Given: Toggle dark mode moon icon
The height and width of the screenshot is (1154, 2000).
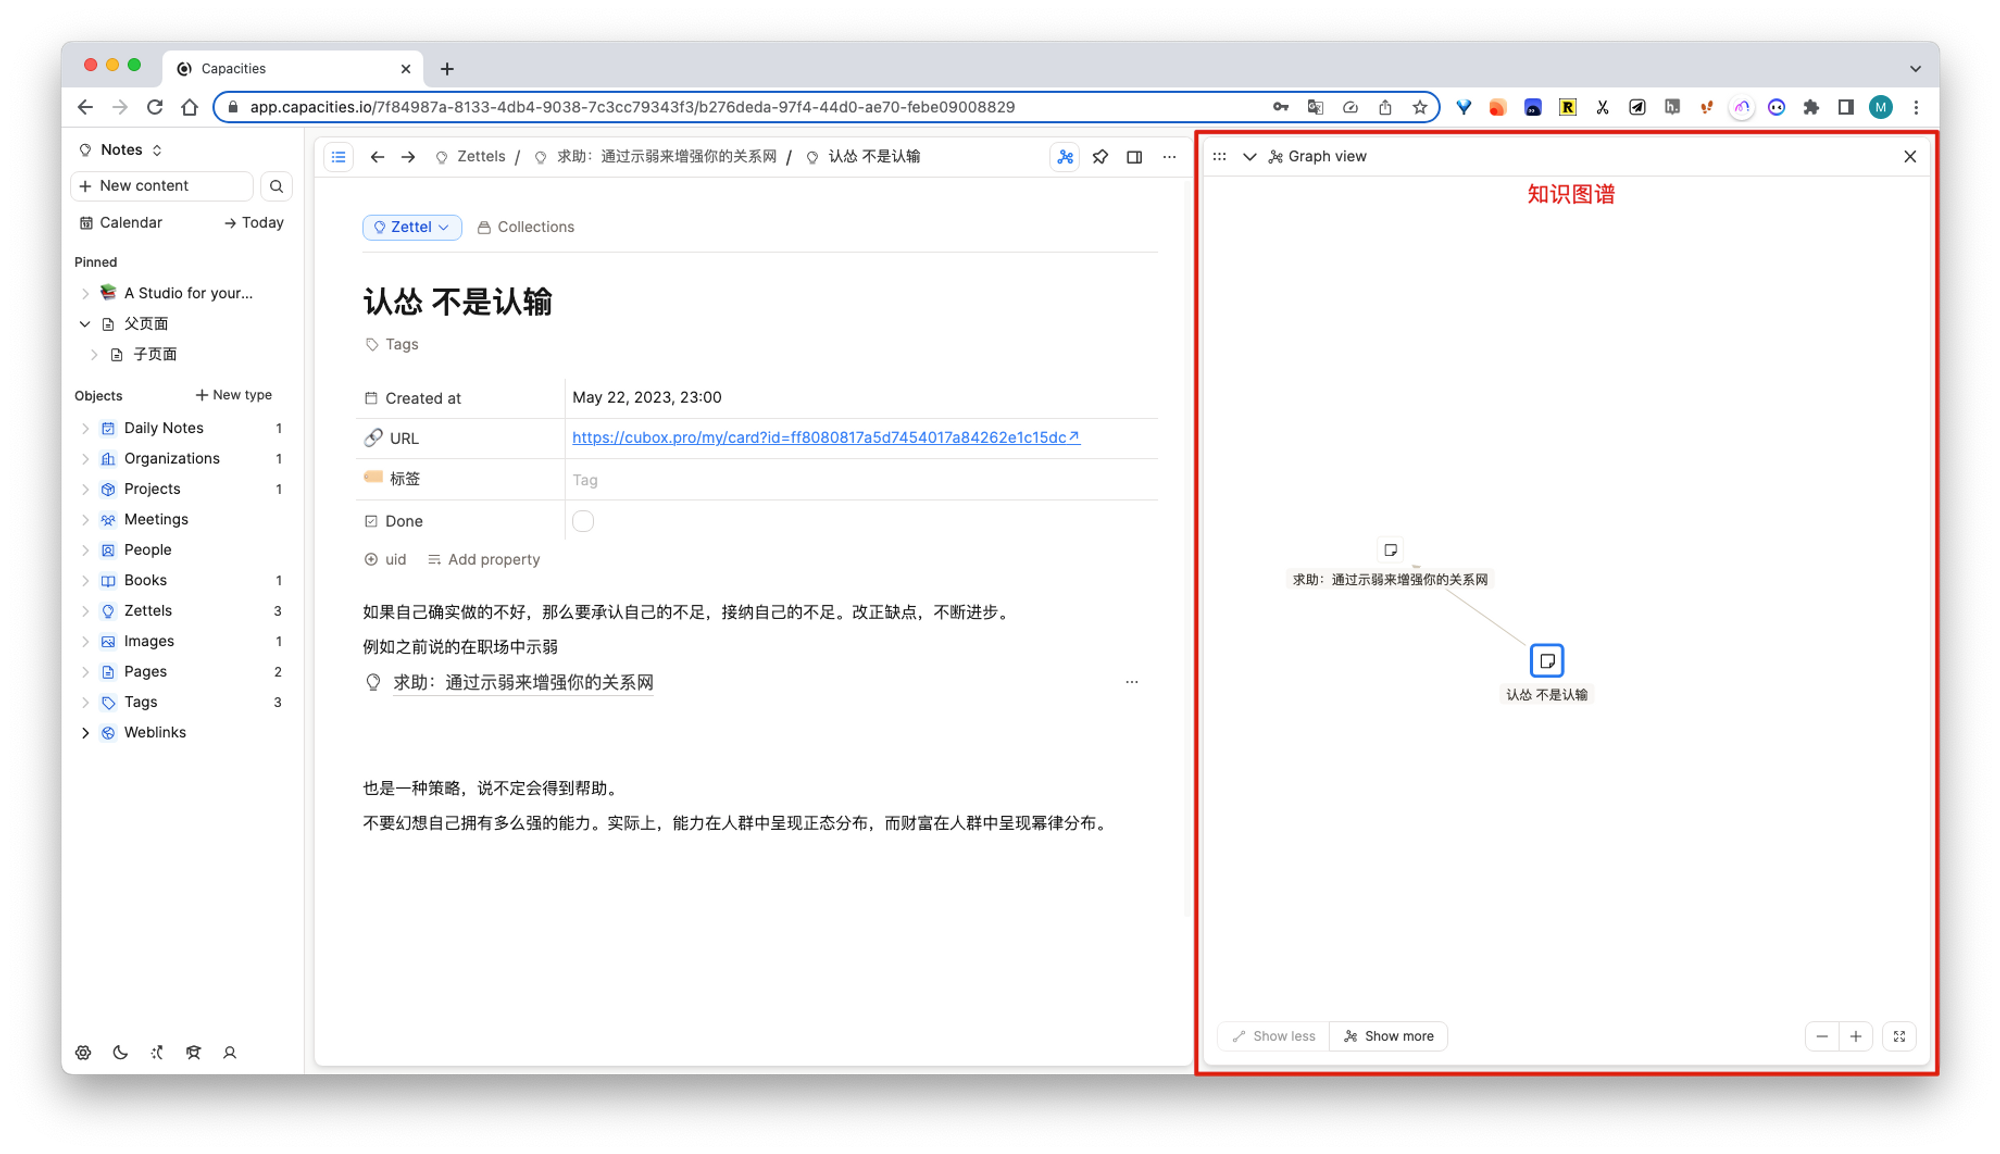Looking at the screenshot, I should [120, 1052].
